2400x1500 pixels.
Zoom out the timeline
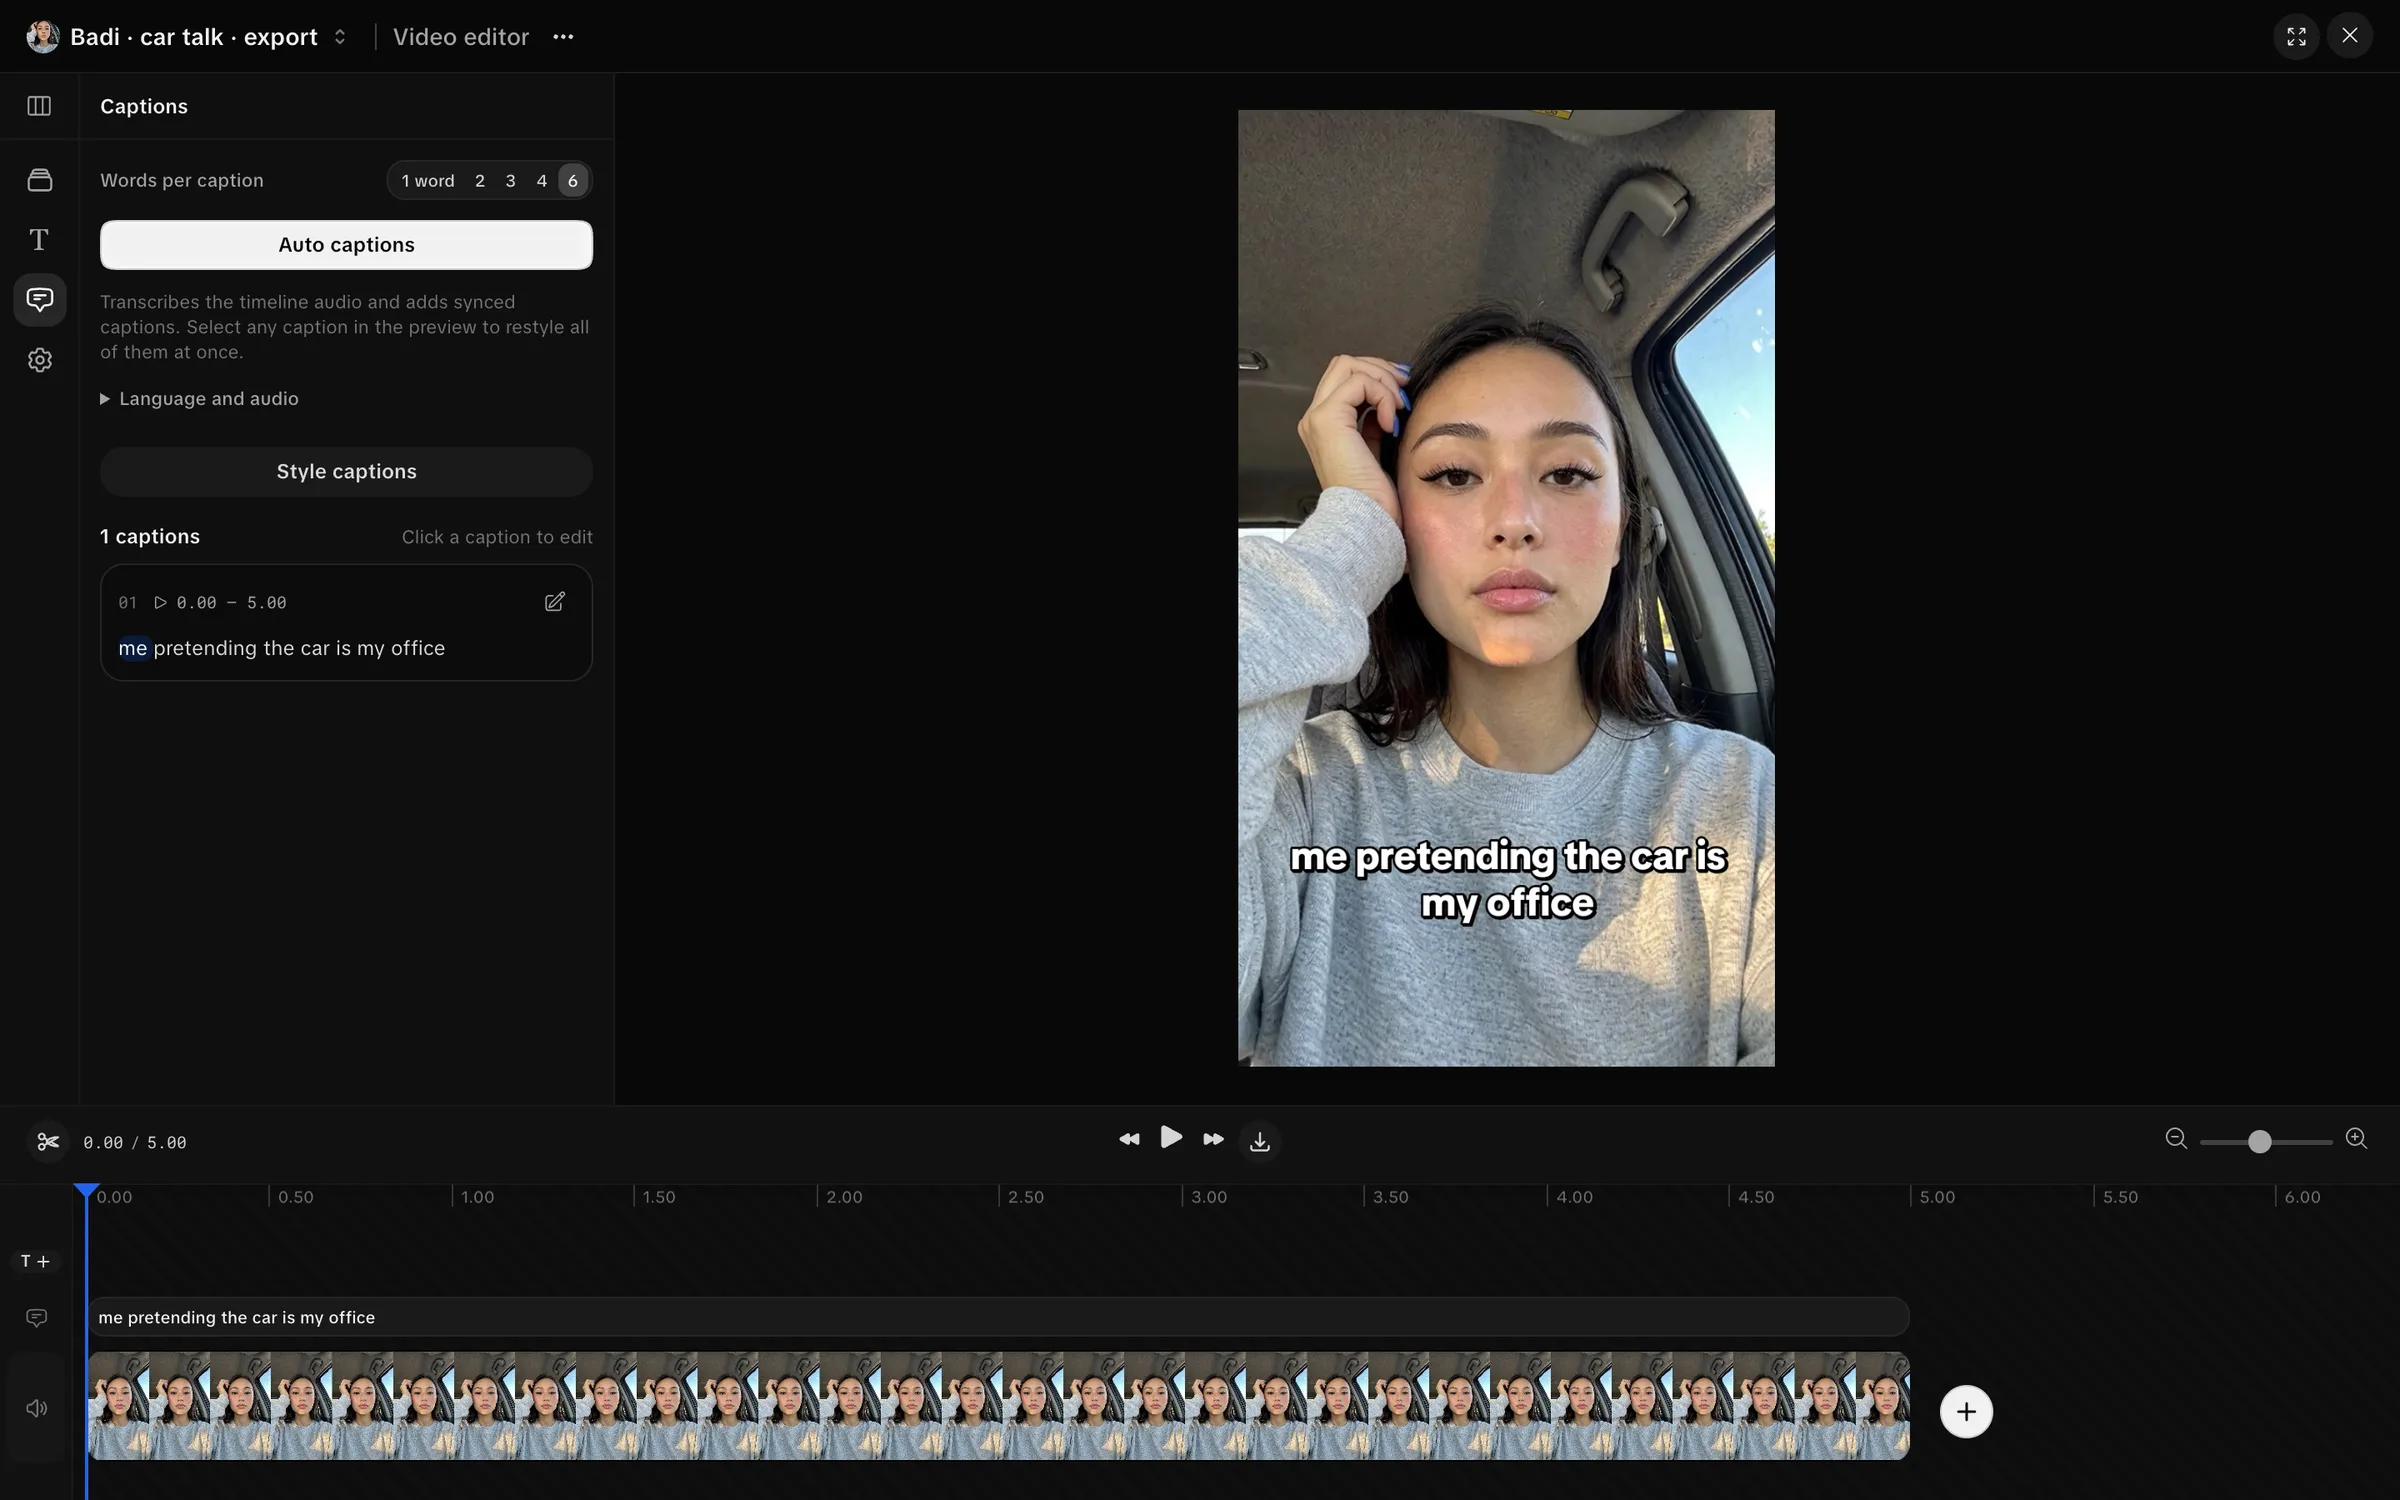tap(2176, 1139)
